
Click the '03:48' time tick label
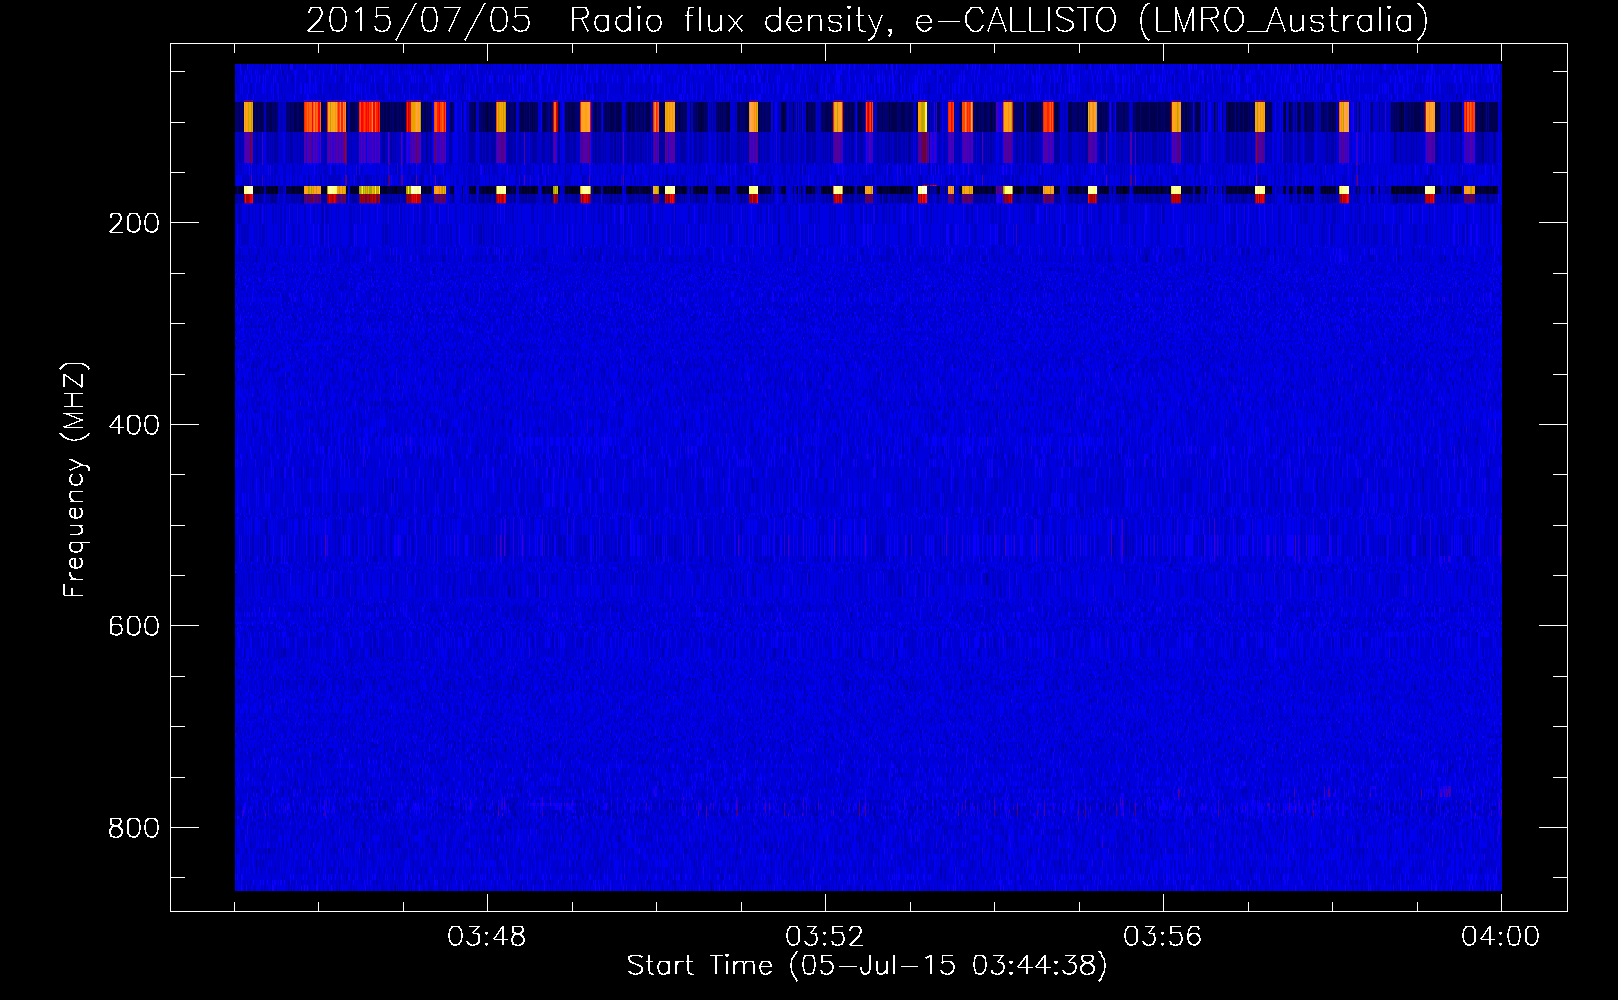(487, 937)
